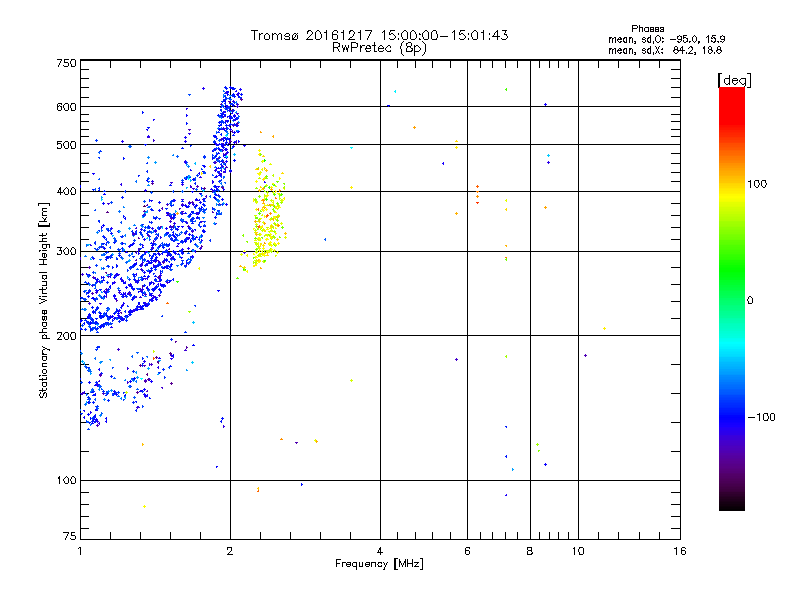This screenshot has width=800, height=600.
Task: Click the 'Phases' header label
Action: point(647,29)
